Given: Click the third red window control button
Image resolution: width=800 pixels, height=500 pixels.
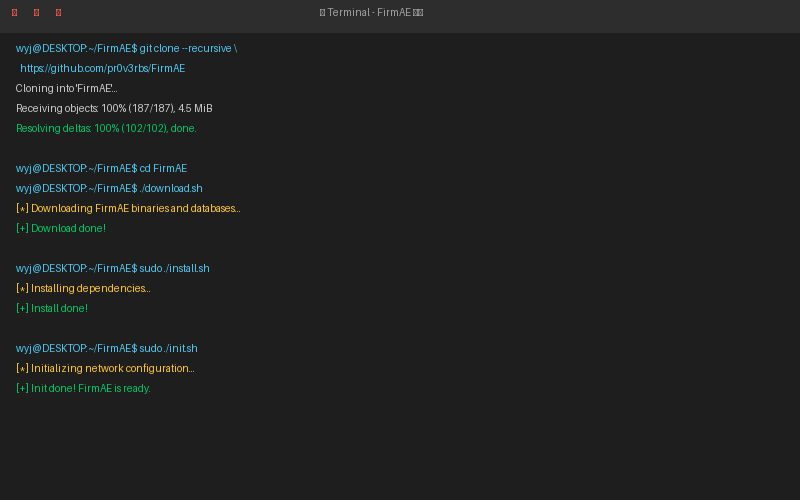Looking at the screenshot, I should tap(59, 12).
